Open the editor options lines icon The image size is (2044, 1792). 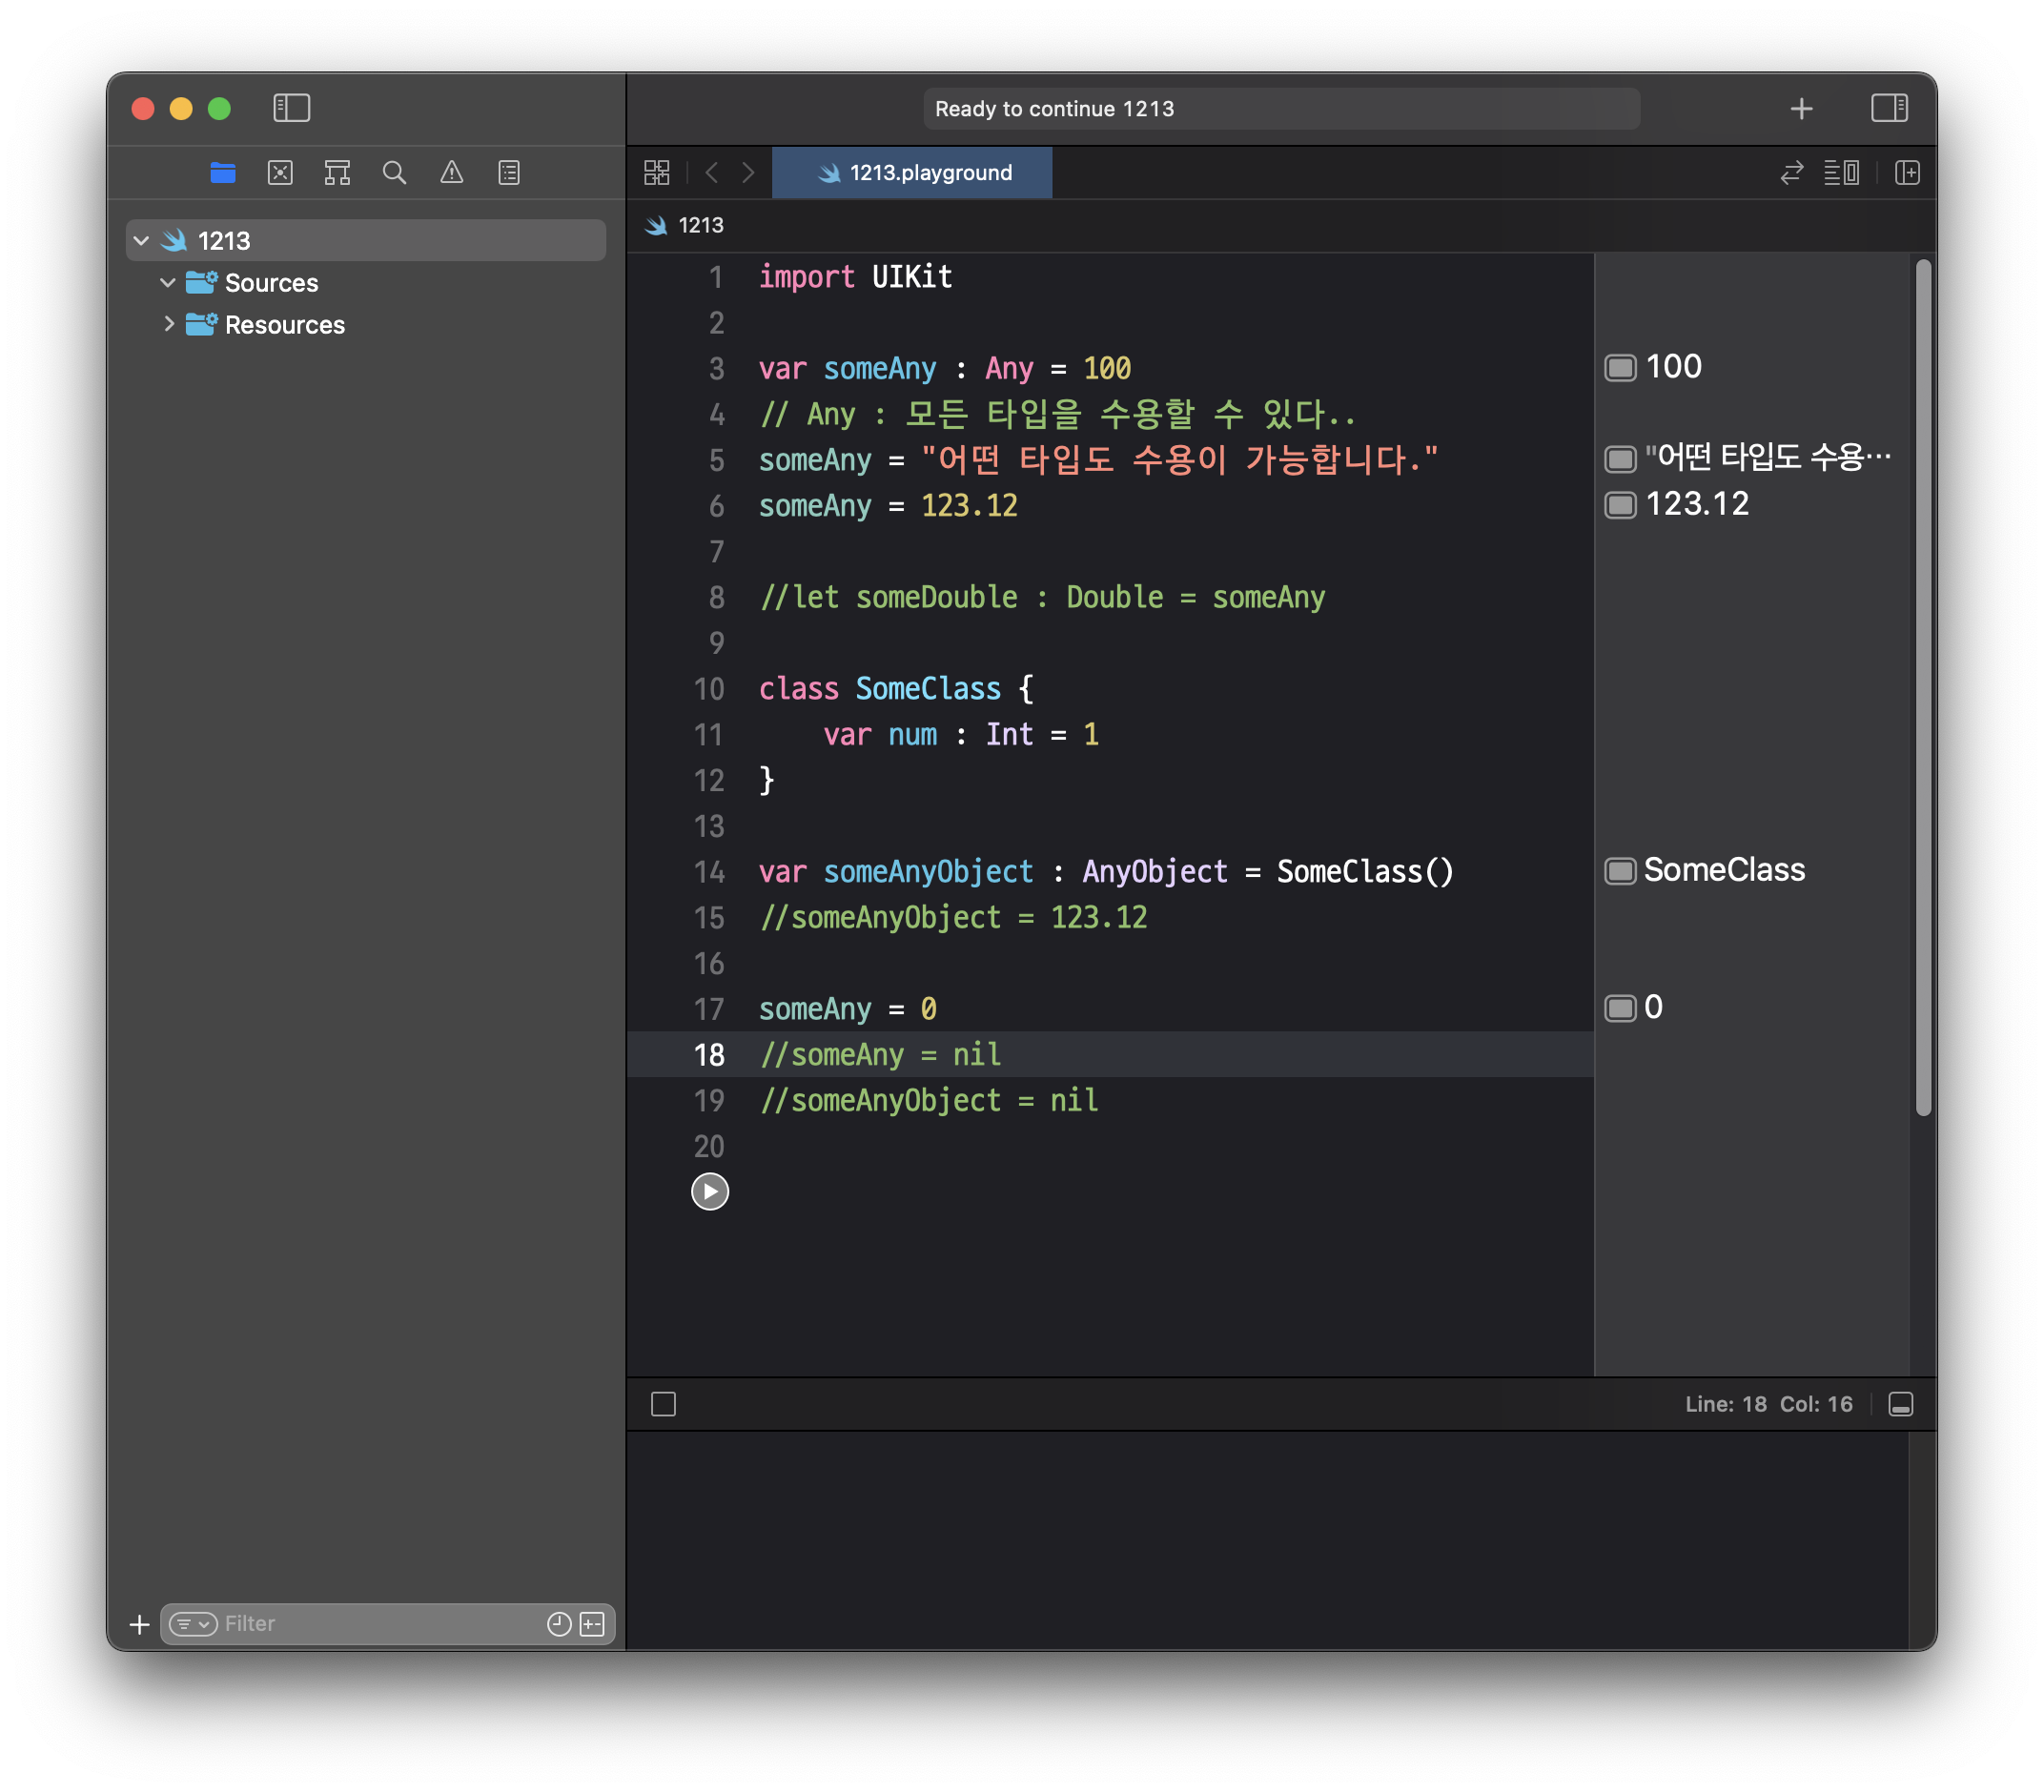[x=1841, y=173]
